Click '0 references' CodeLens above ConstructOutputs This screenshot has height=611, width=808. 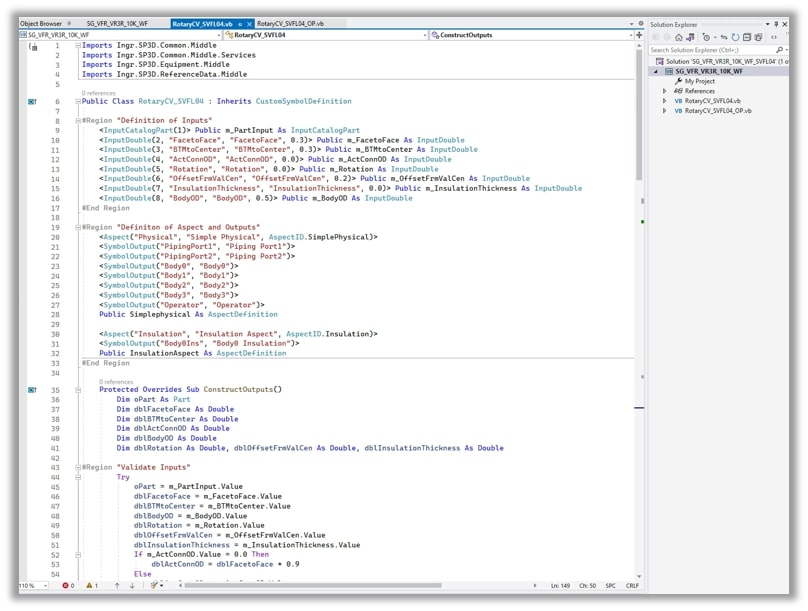pos(116,382)
